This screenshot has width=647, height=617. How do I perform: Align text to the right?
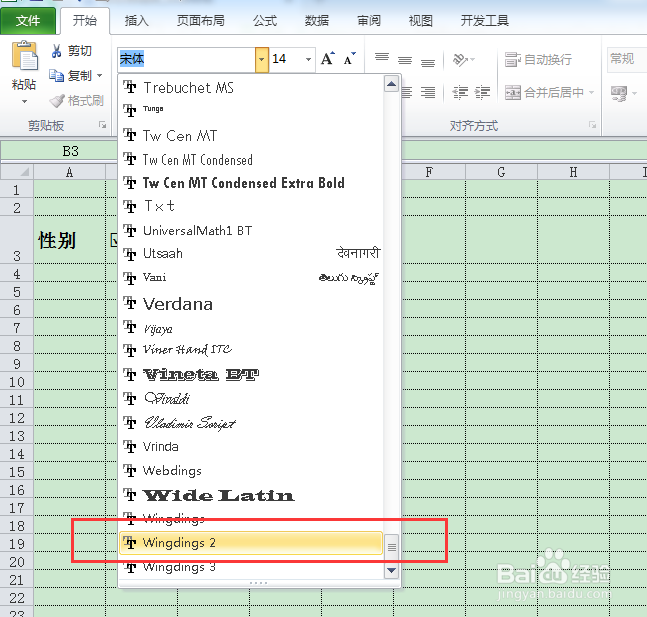(428, 92)
